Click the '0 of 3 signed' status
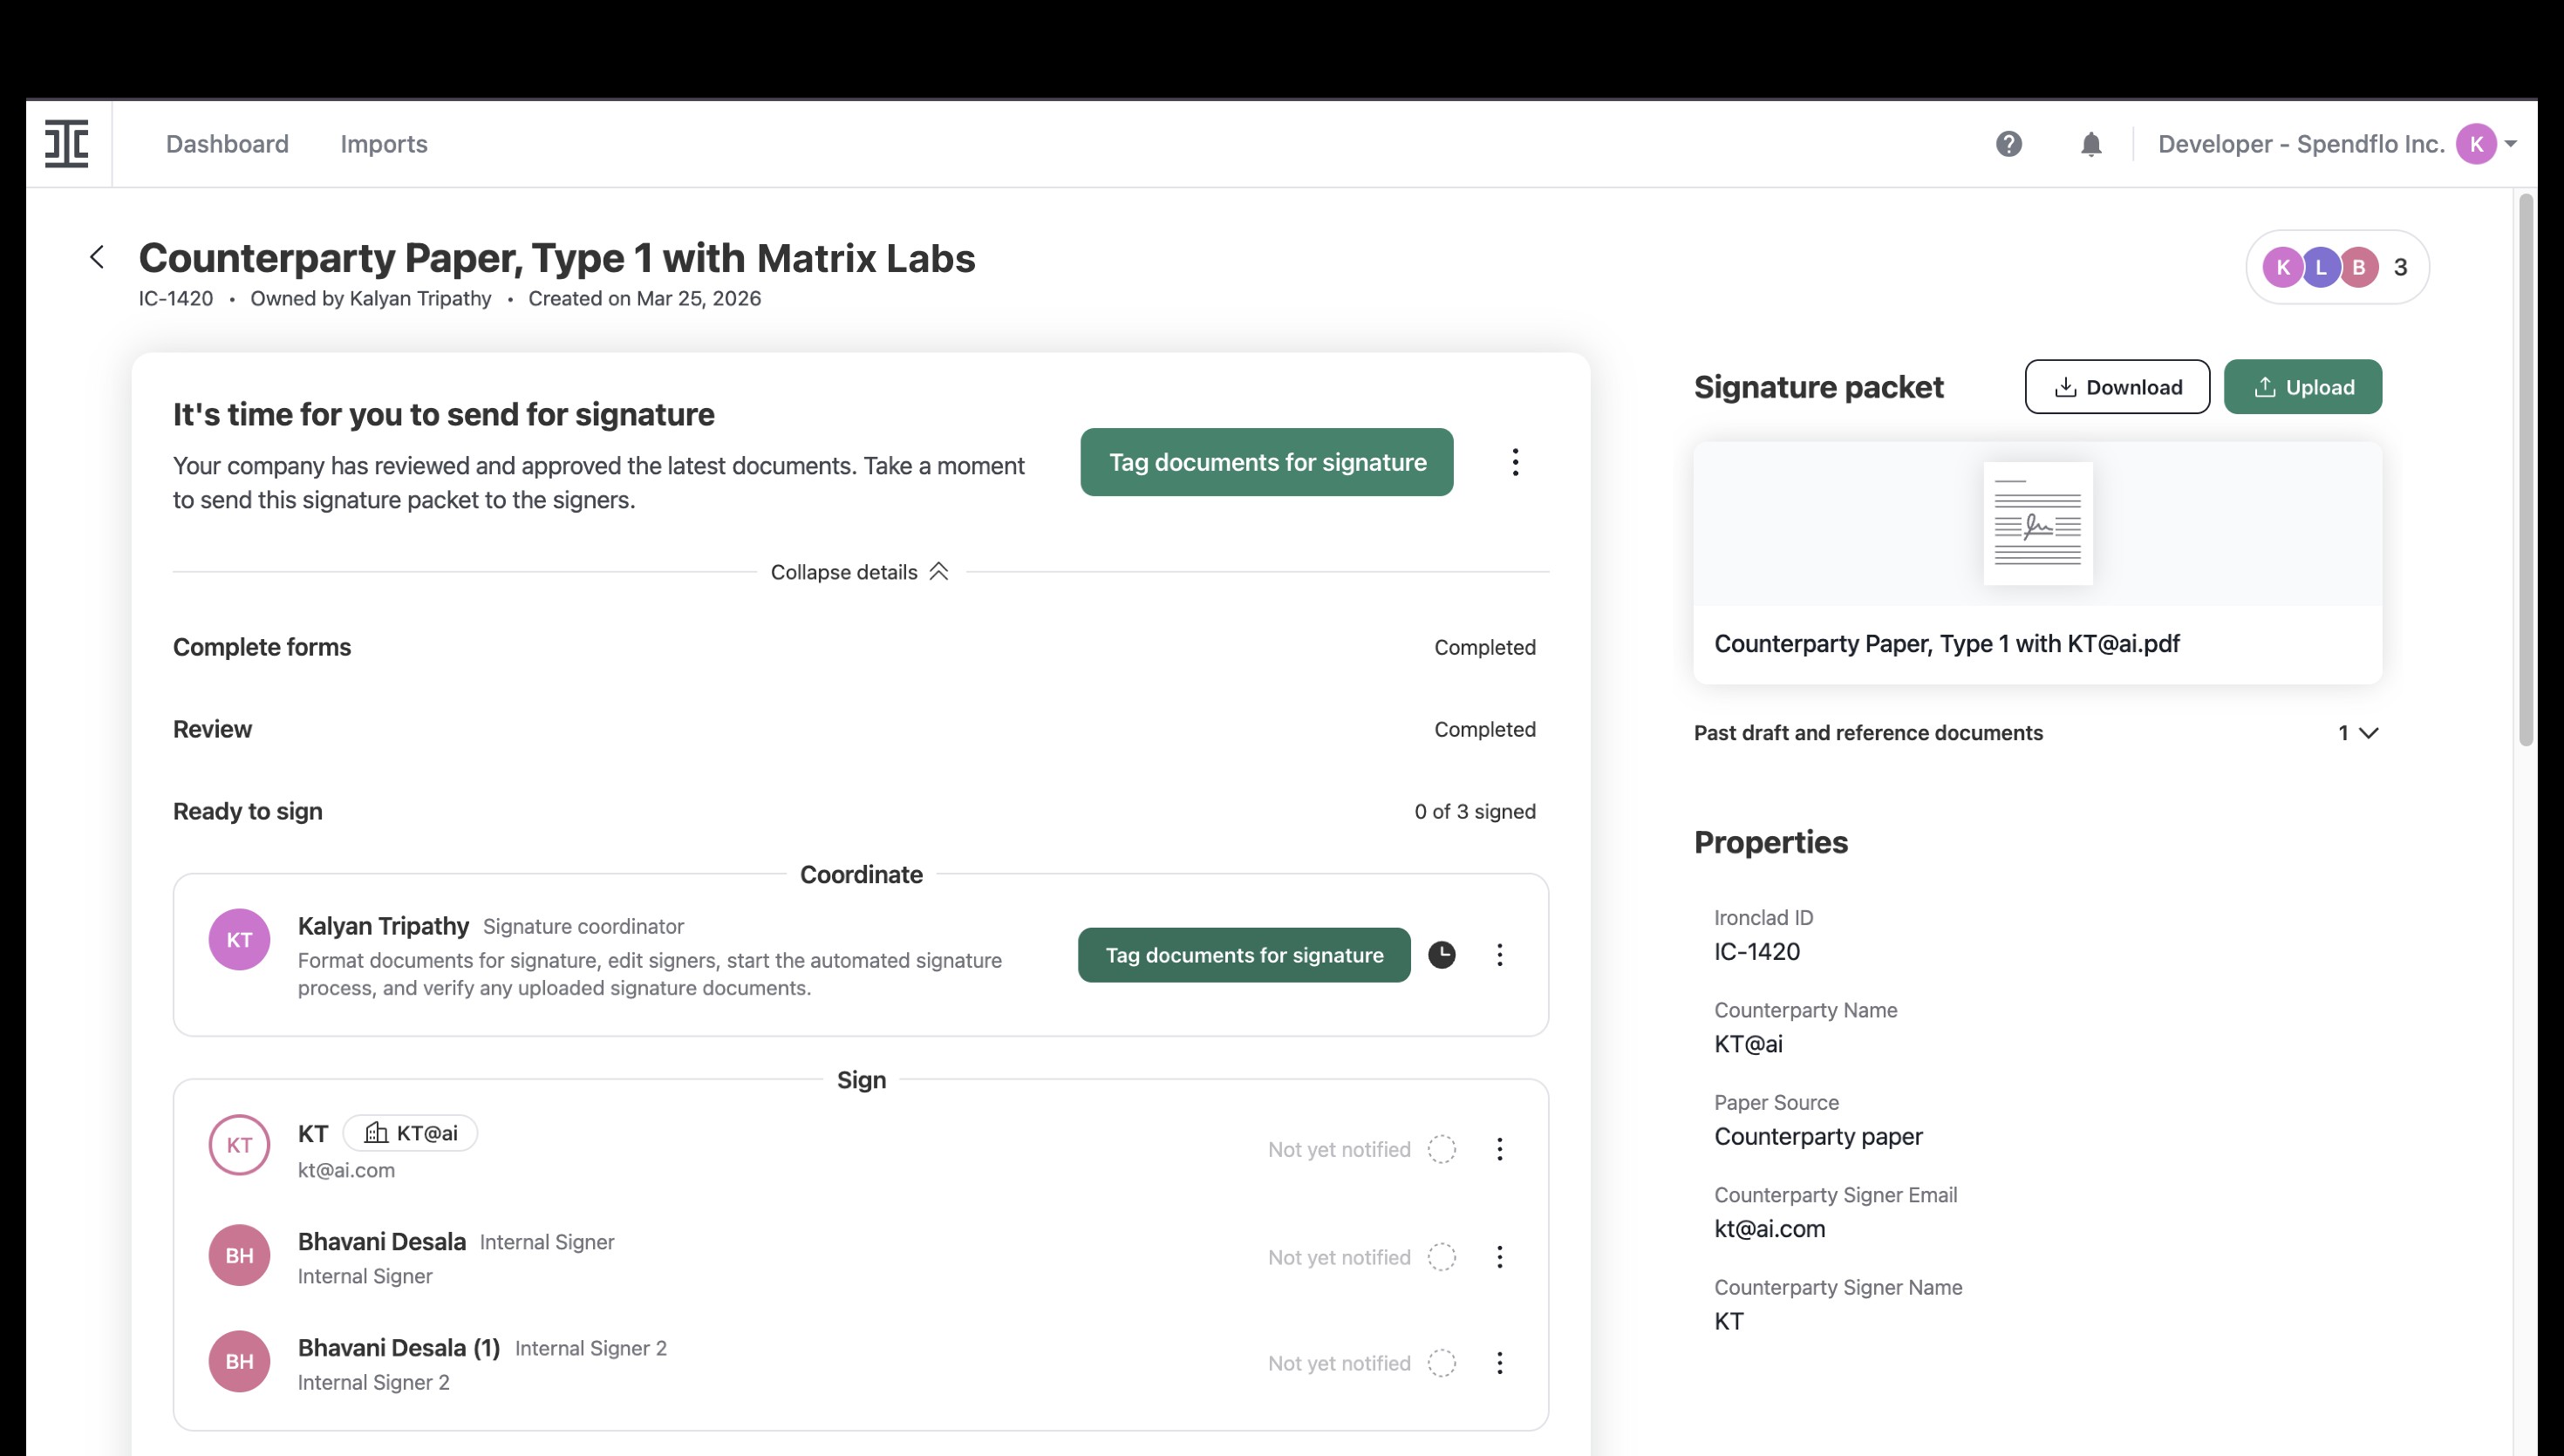 [1475, 811]
